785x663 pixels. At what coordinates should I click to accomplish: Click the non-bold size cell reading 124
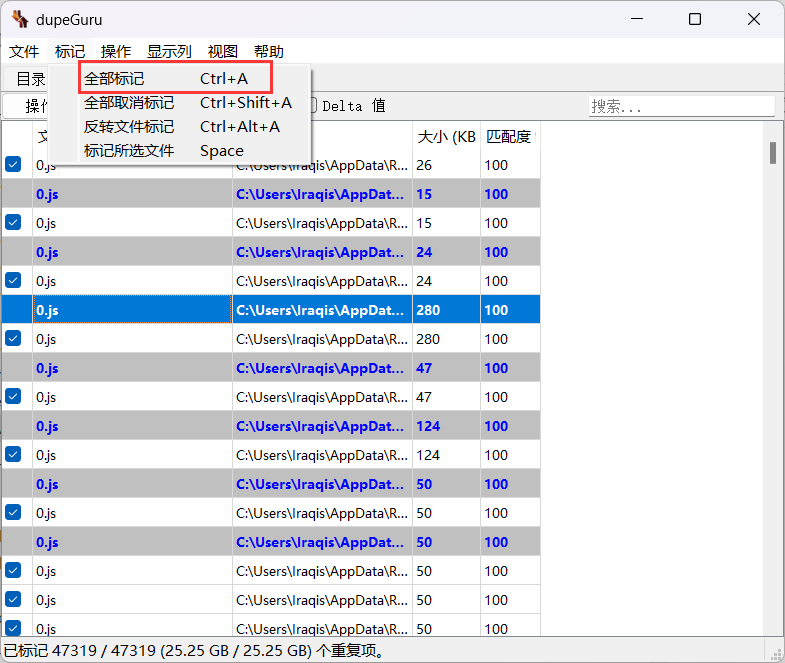click(446, 455)
